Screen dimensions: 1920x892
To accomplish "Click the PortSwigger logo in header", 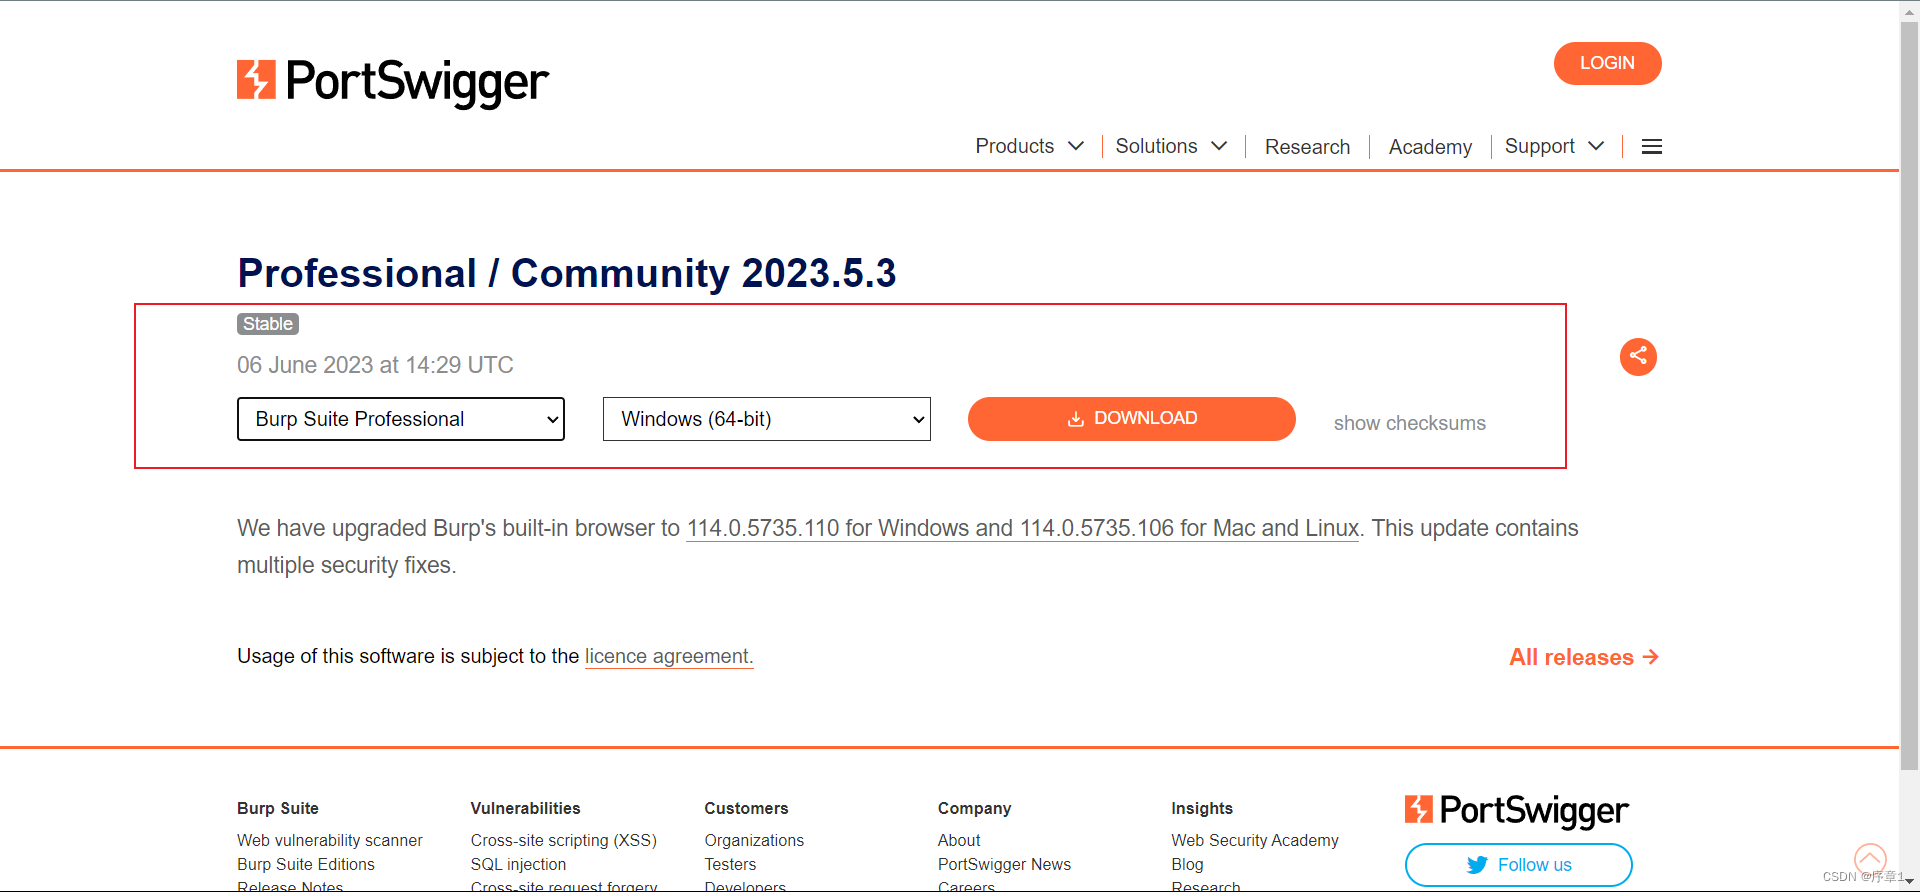I will [x=393, y=82].
